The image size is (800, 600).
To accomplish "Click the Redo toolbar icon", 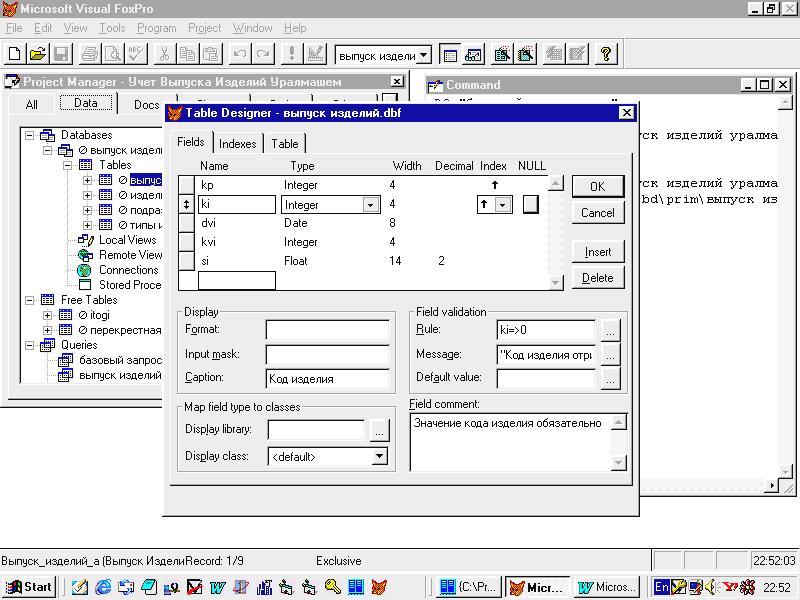I will 263,54.
